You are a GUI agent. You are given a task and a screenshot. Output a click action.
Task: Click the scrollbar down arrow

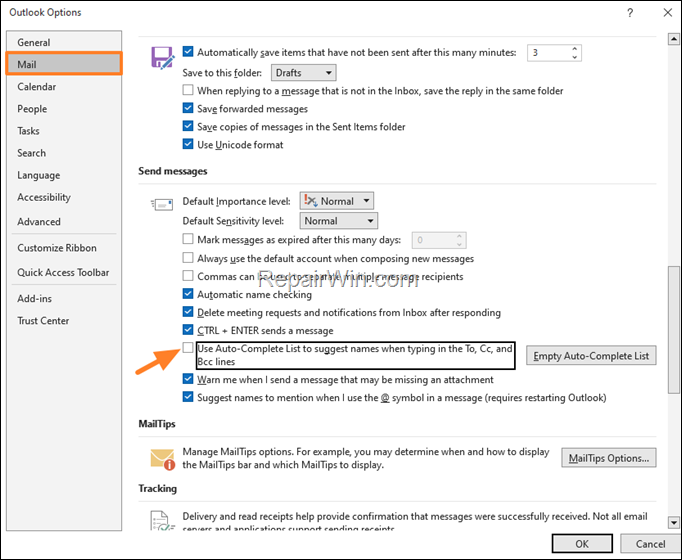(x=674, y=522)
